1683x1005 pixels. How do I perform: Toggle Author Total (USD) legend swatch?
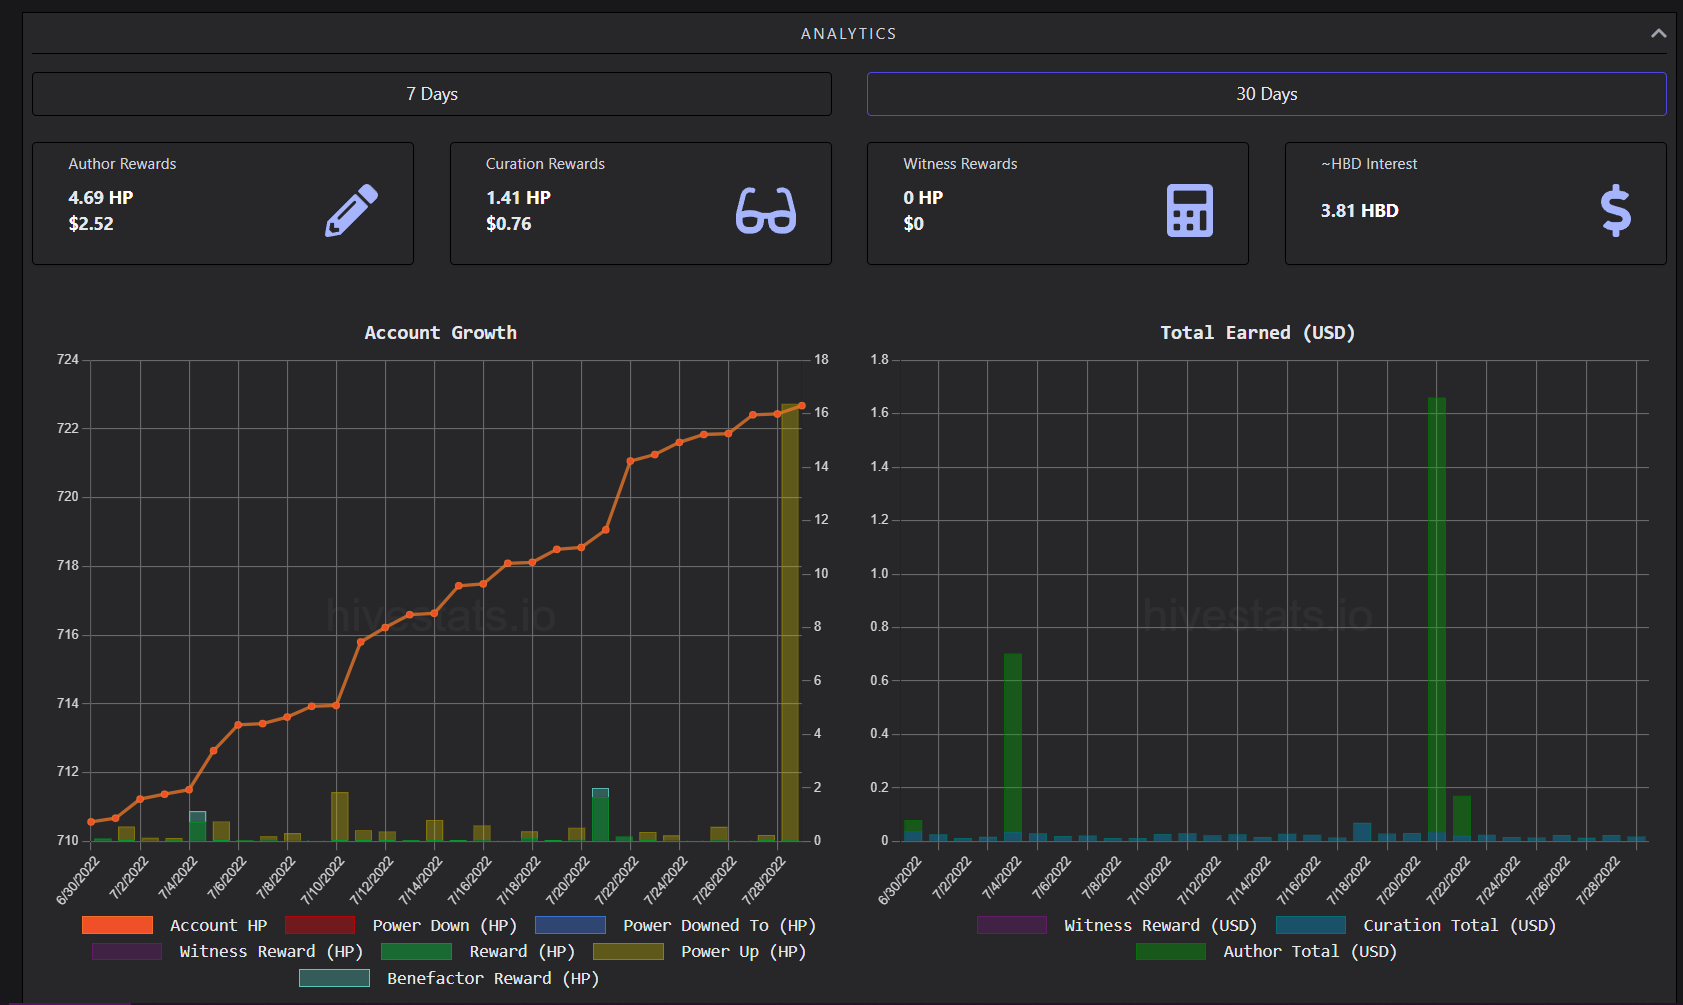[x=1171, y=951]
